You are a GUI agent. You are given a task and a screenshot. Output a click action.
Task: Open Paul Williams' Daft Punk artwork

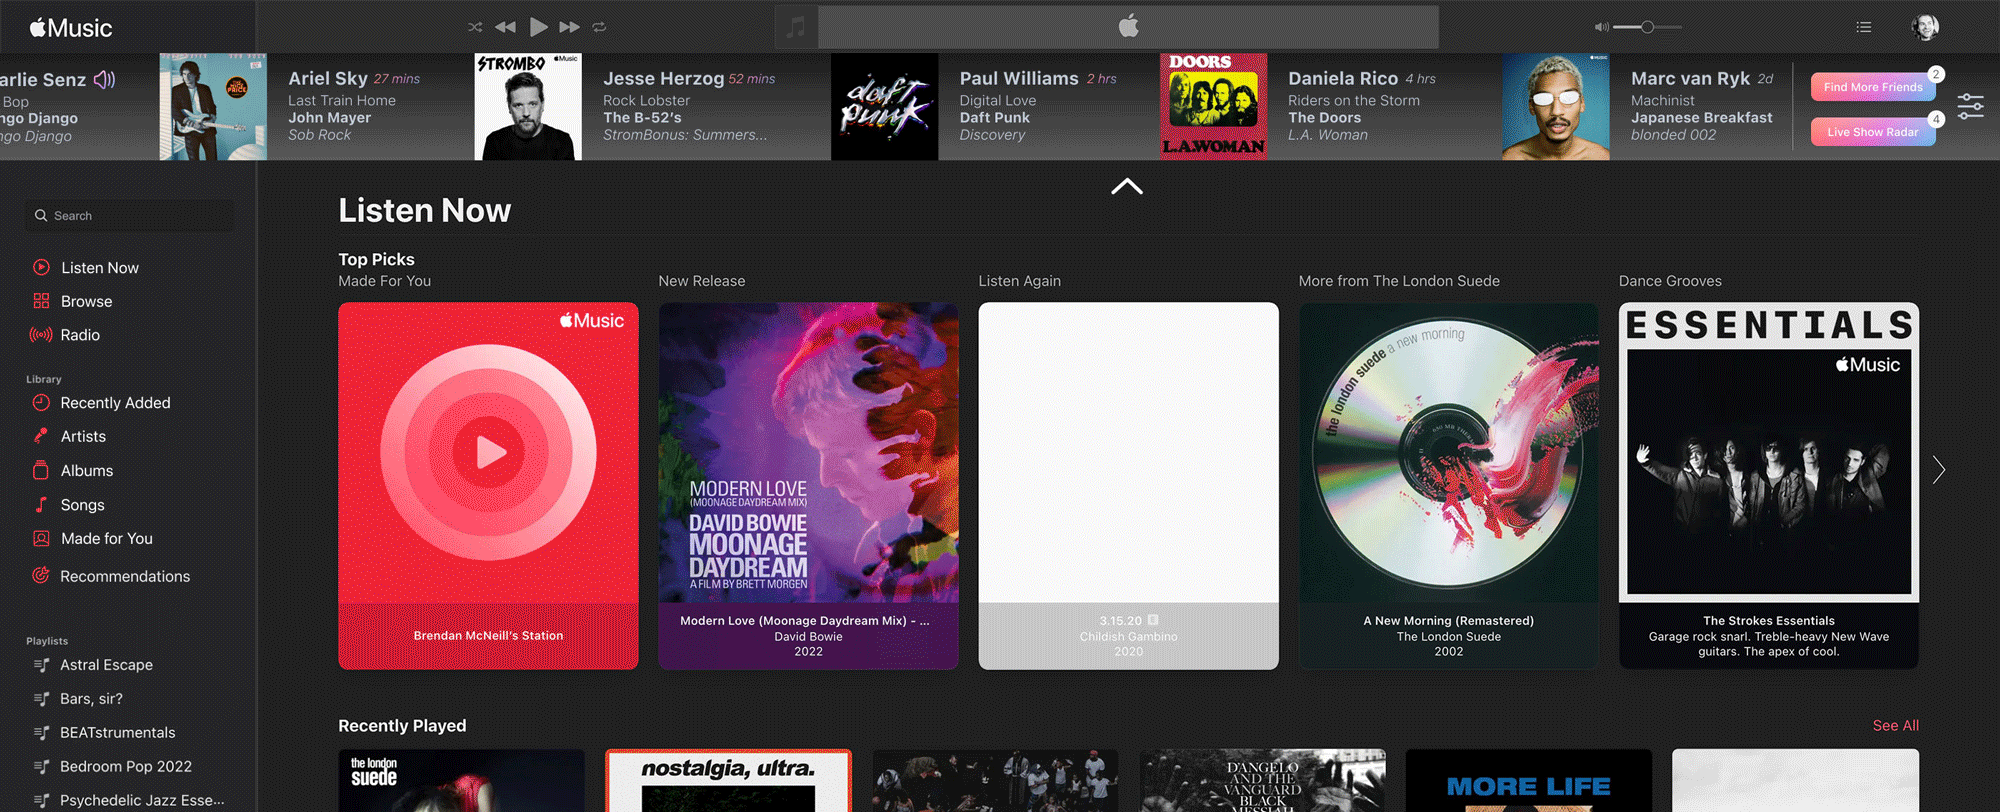885,107
